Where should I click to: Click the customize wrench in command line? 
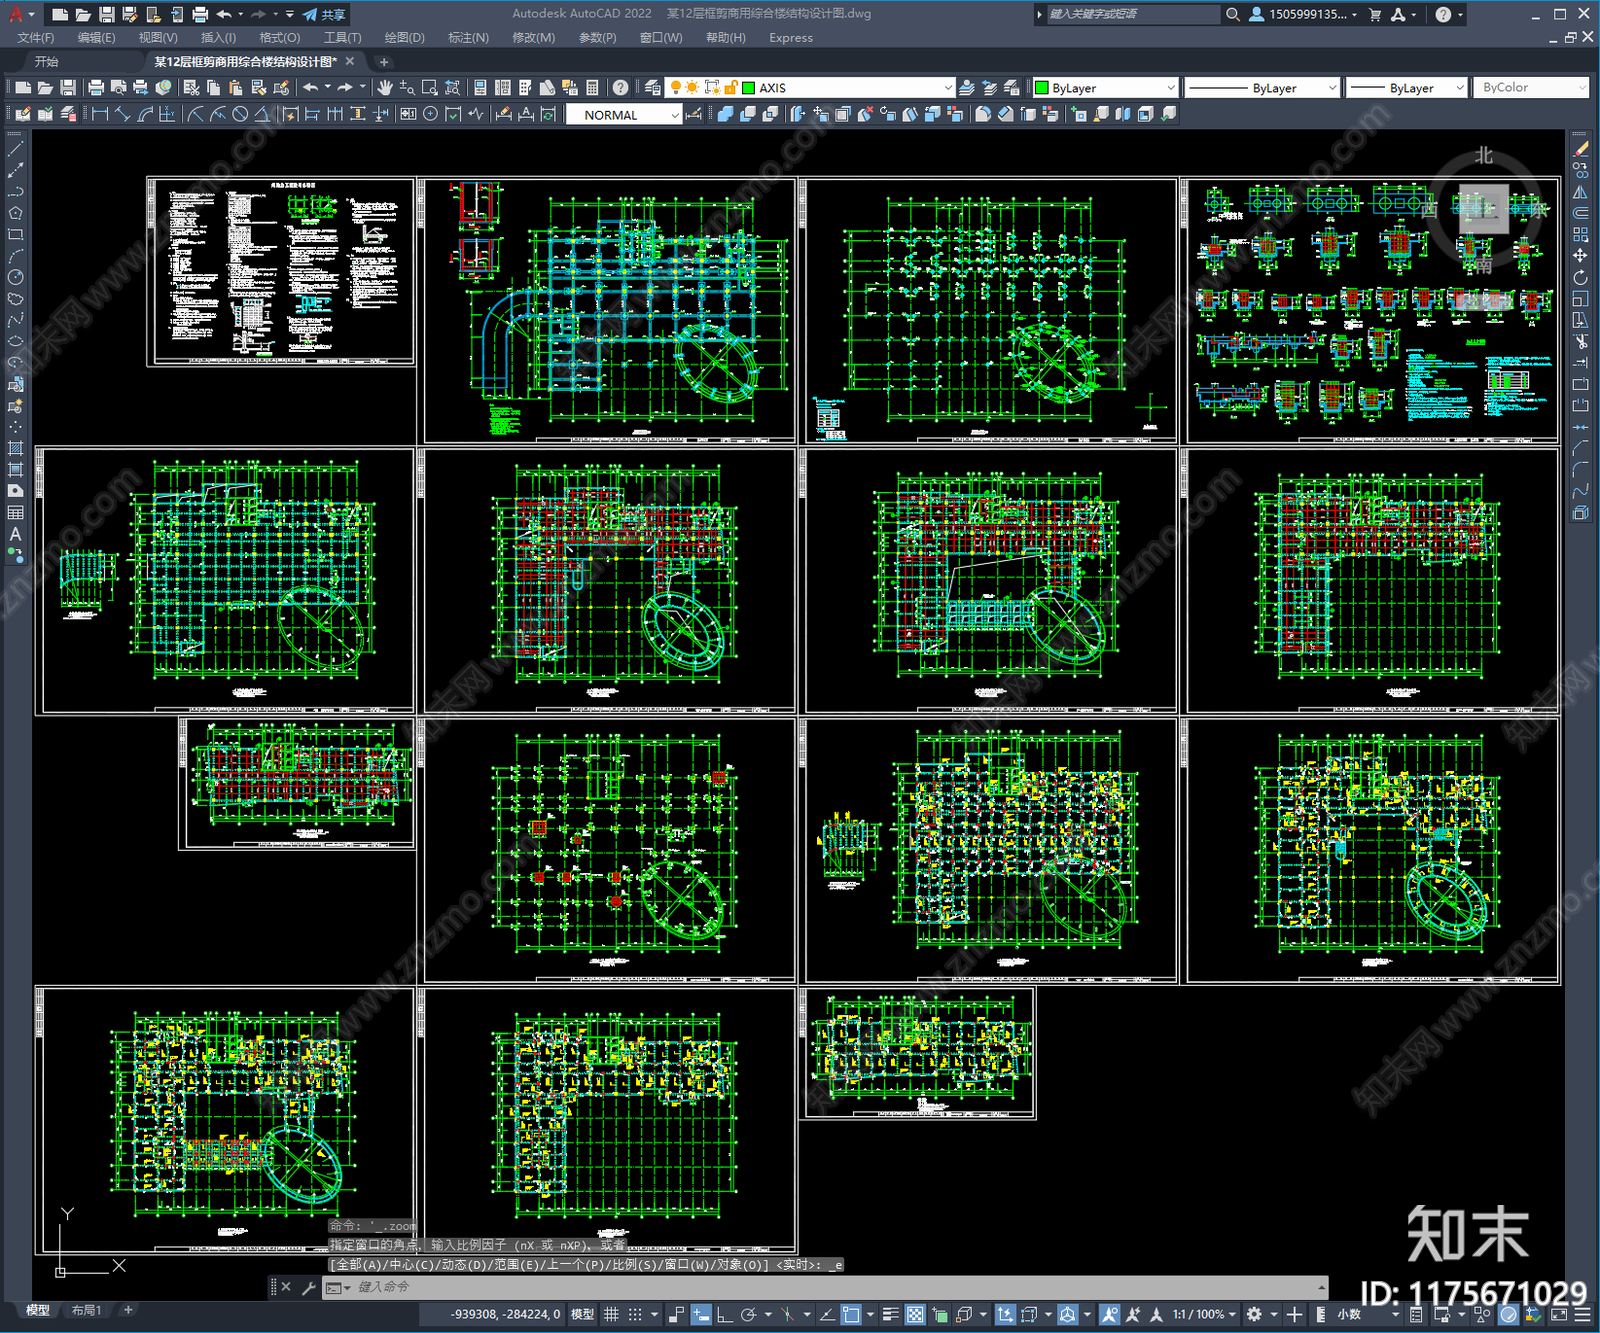(x=308, y=1287)
